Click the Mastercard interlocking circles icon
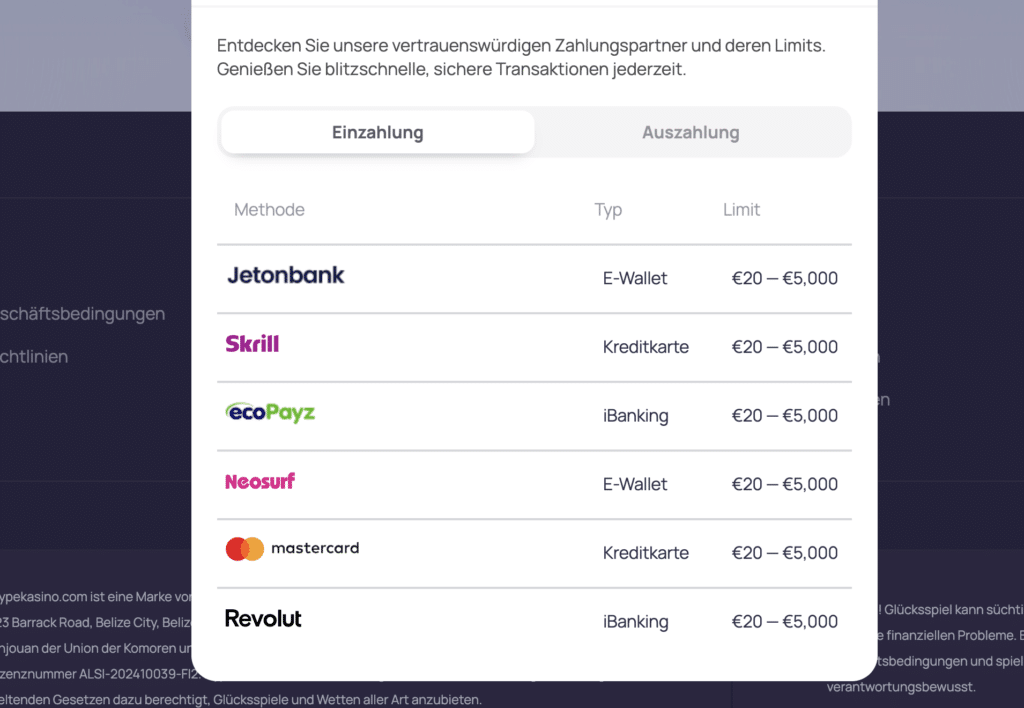 (x=246, y=548)
